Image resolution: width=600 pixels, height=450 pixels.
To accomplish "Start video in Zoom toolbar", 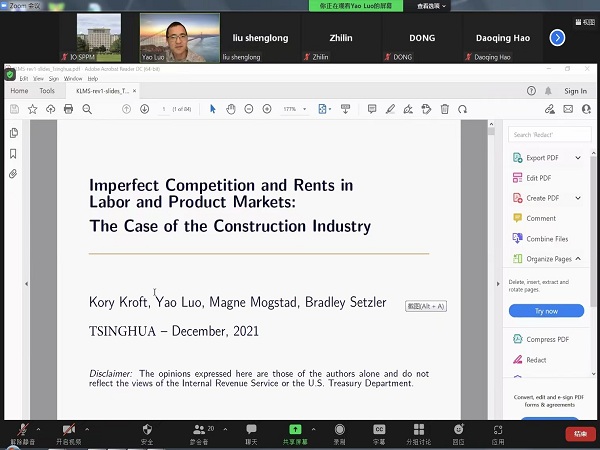I will point(68,430).
